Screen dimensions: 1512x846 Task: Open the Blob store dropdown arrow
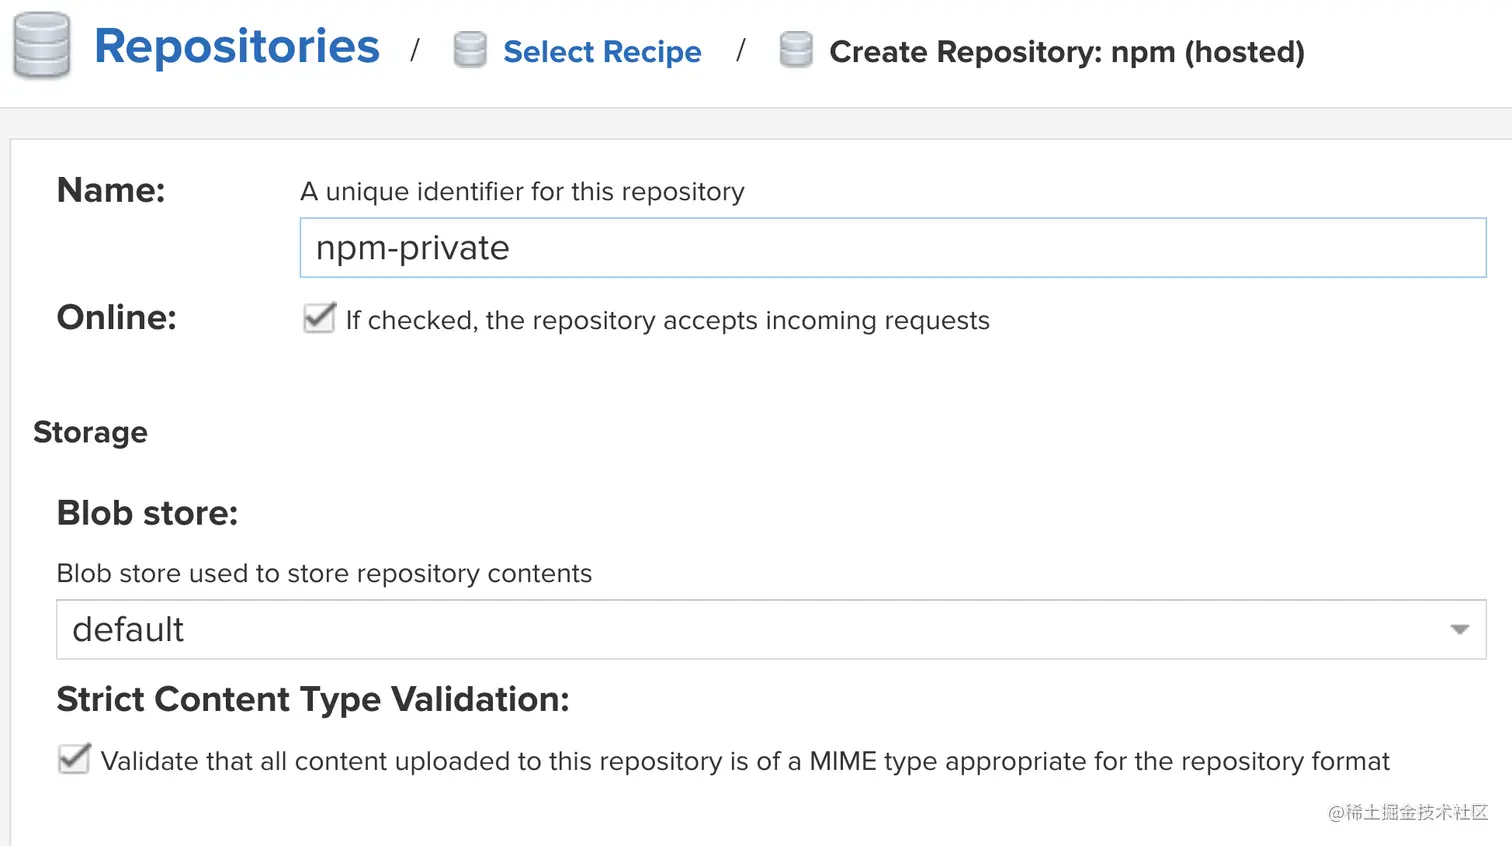click(1459, 630)
